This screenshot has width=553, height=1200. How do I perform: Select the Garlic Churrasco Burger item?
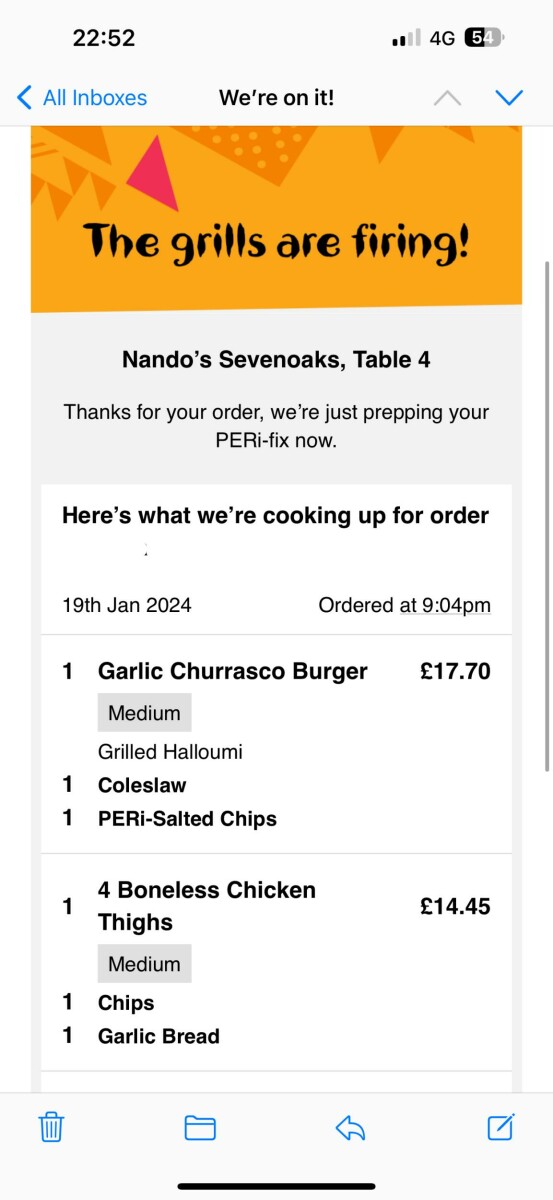tap(233, 671)
